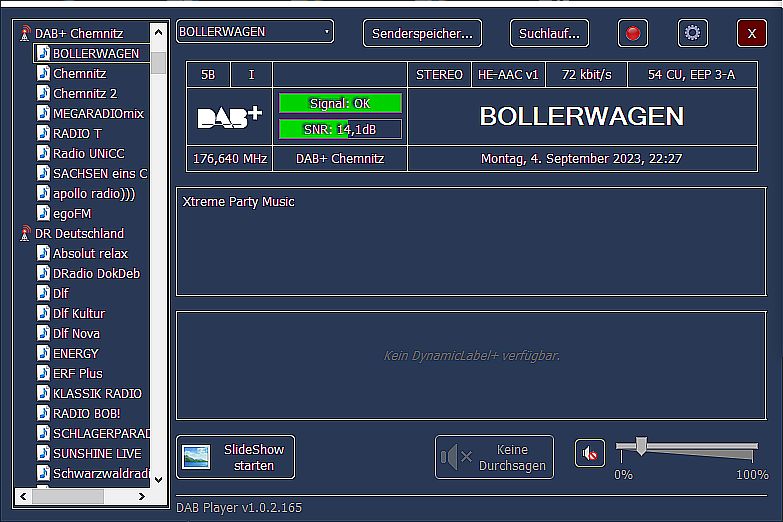Click the music note icon beside Dlf Kultur
The height and width of the screenshot is (522, 783).
[x=43, y=313]
